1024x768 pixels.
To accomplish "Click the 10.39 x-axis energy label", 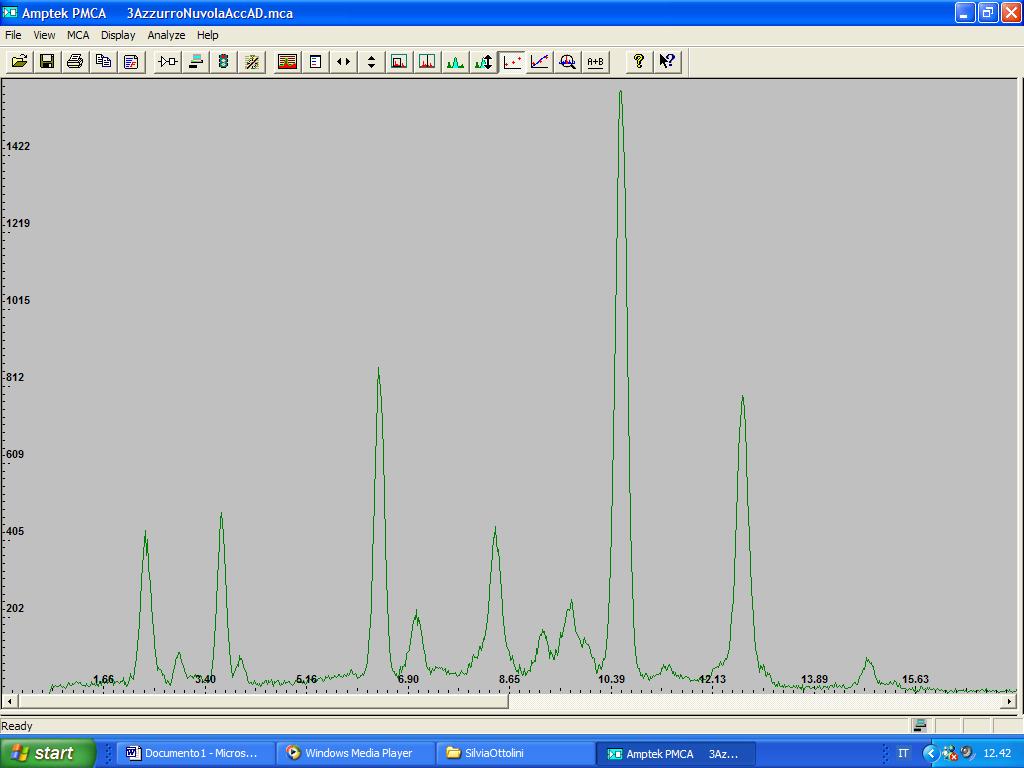I will pyautogui.click(x=611, y=679).
